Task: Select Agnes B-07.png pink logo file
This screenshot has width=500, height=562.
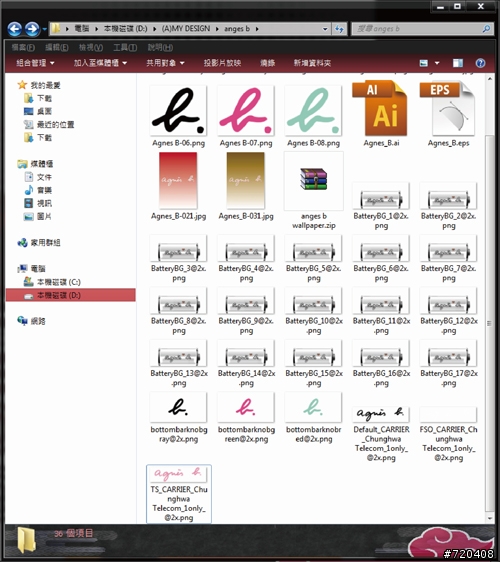Action: [246, 115]
